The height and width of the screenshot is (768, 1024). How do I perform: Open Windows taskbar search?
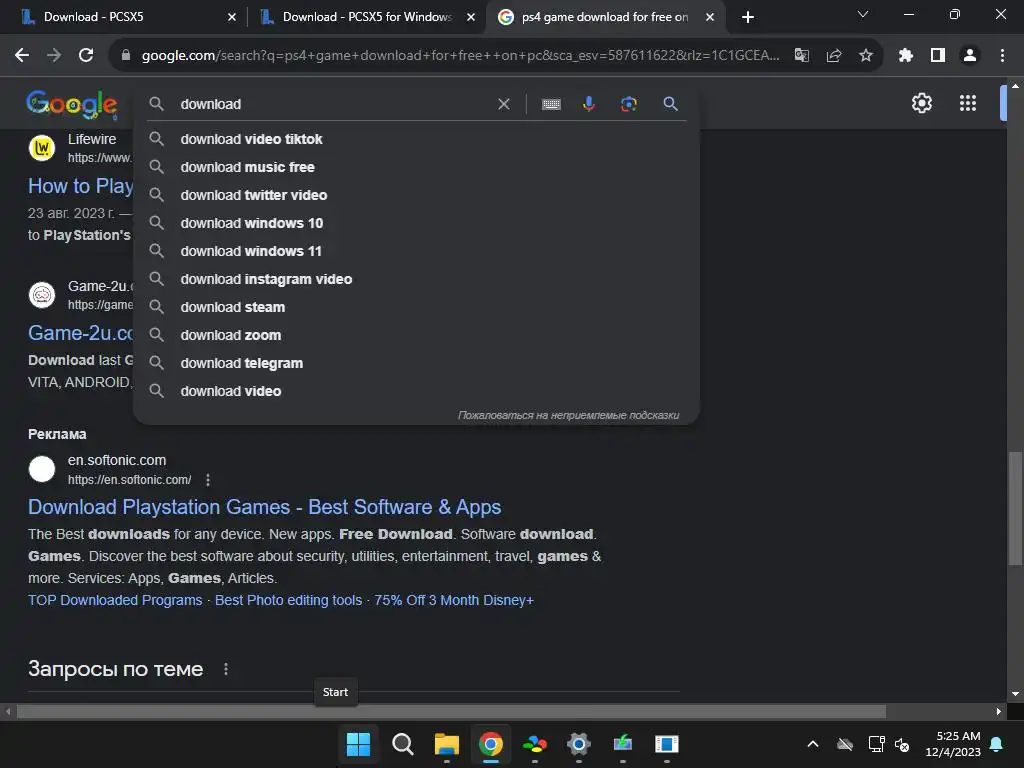click(x=402, y=744)
